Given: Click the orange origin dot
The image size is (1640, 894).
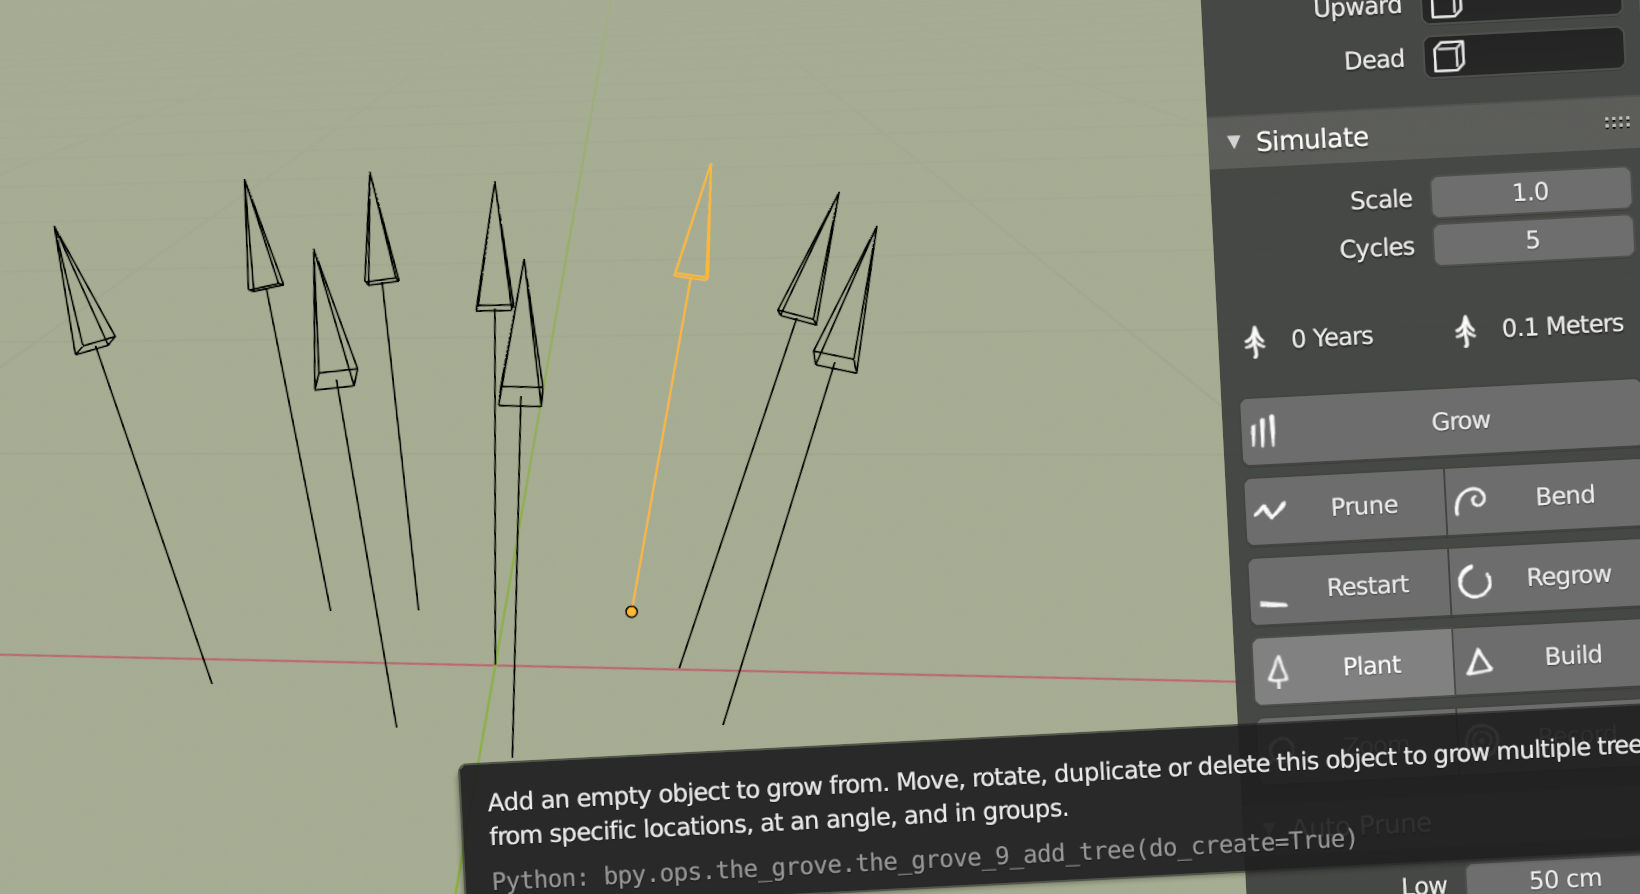Looking at the screenshot, I should click(x=631, y=611).
